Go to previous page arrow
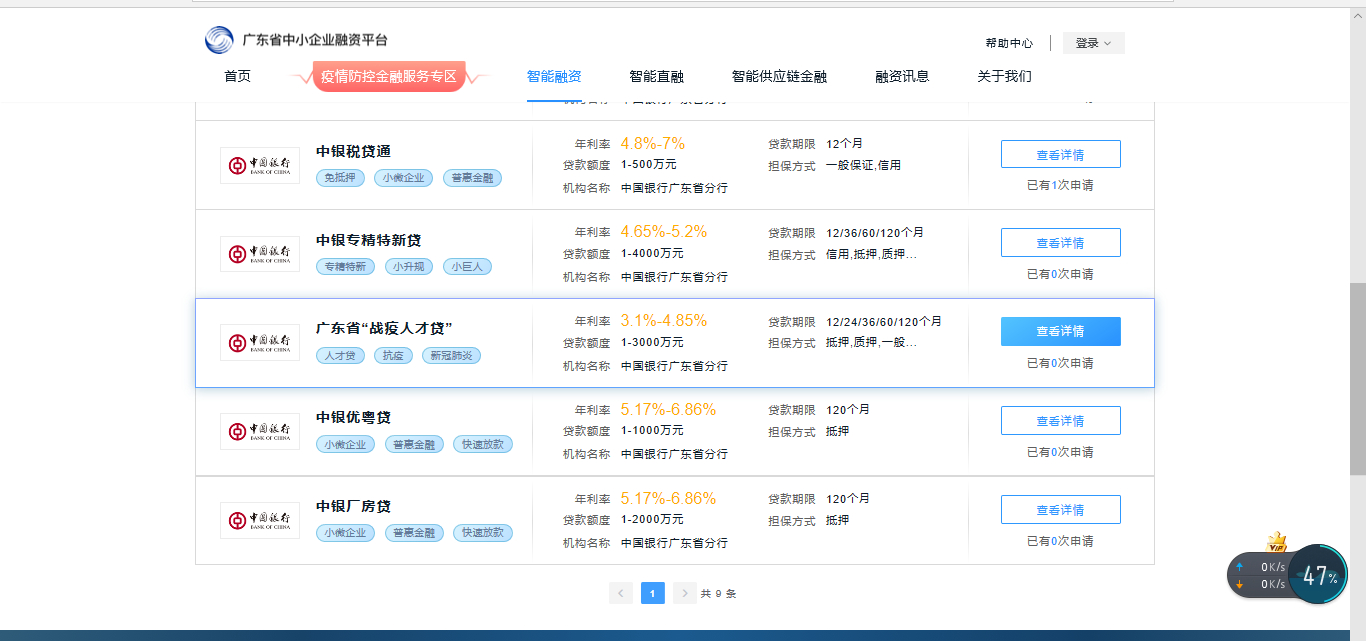 (x=621, y=593)
